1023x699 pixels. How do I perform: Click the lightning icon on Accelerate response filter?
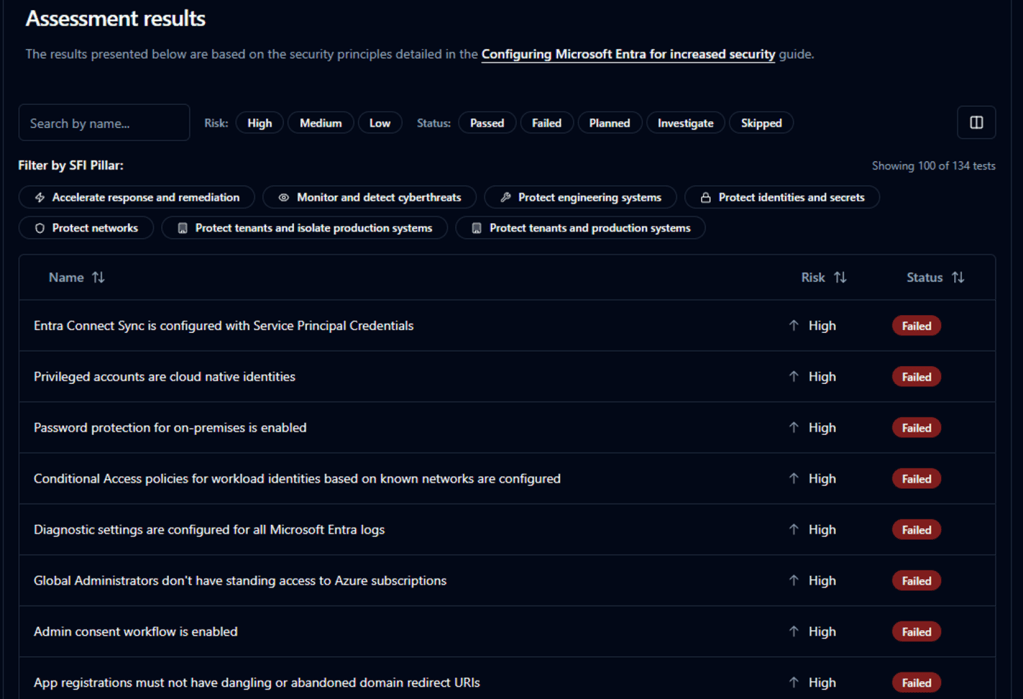point(40,198)
